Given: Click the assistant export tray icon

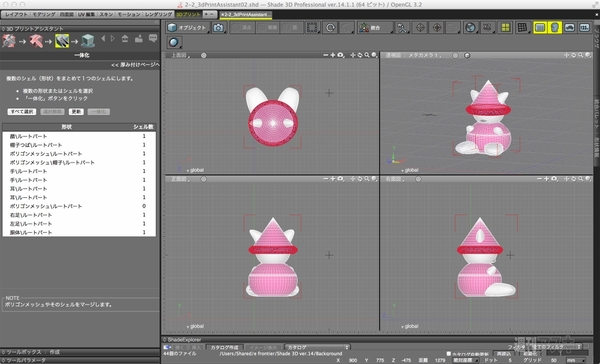Looking at the screenshot, I should (x=139, y=39).
